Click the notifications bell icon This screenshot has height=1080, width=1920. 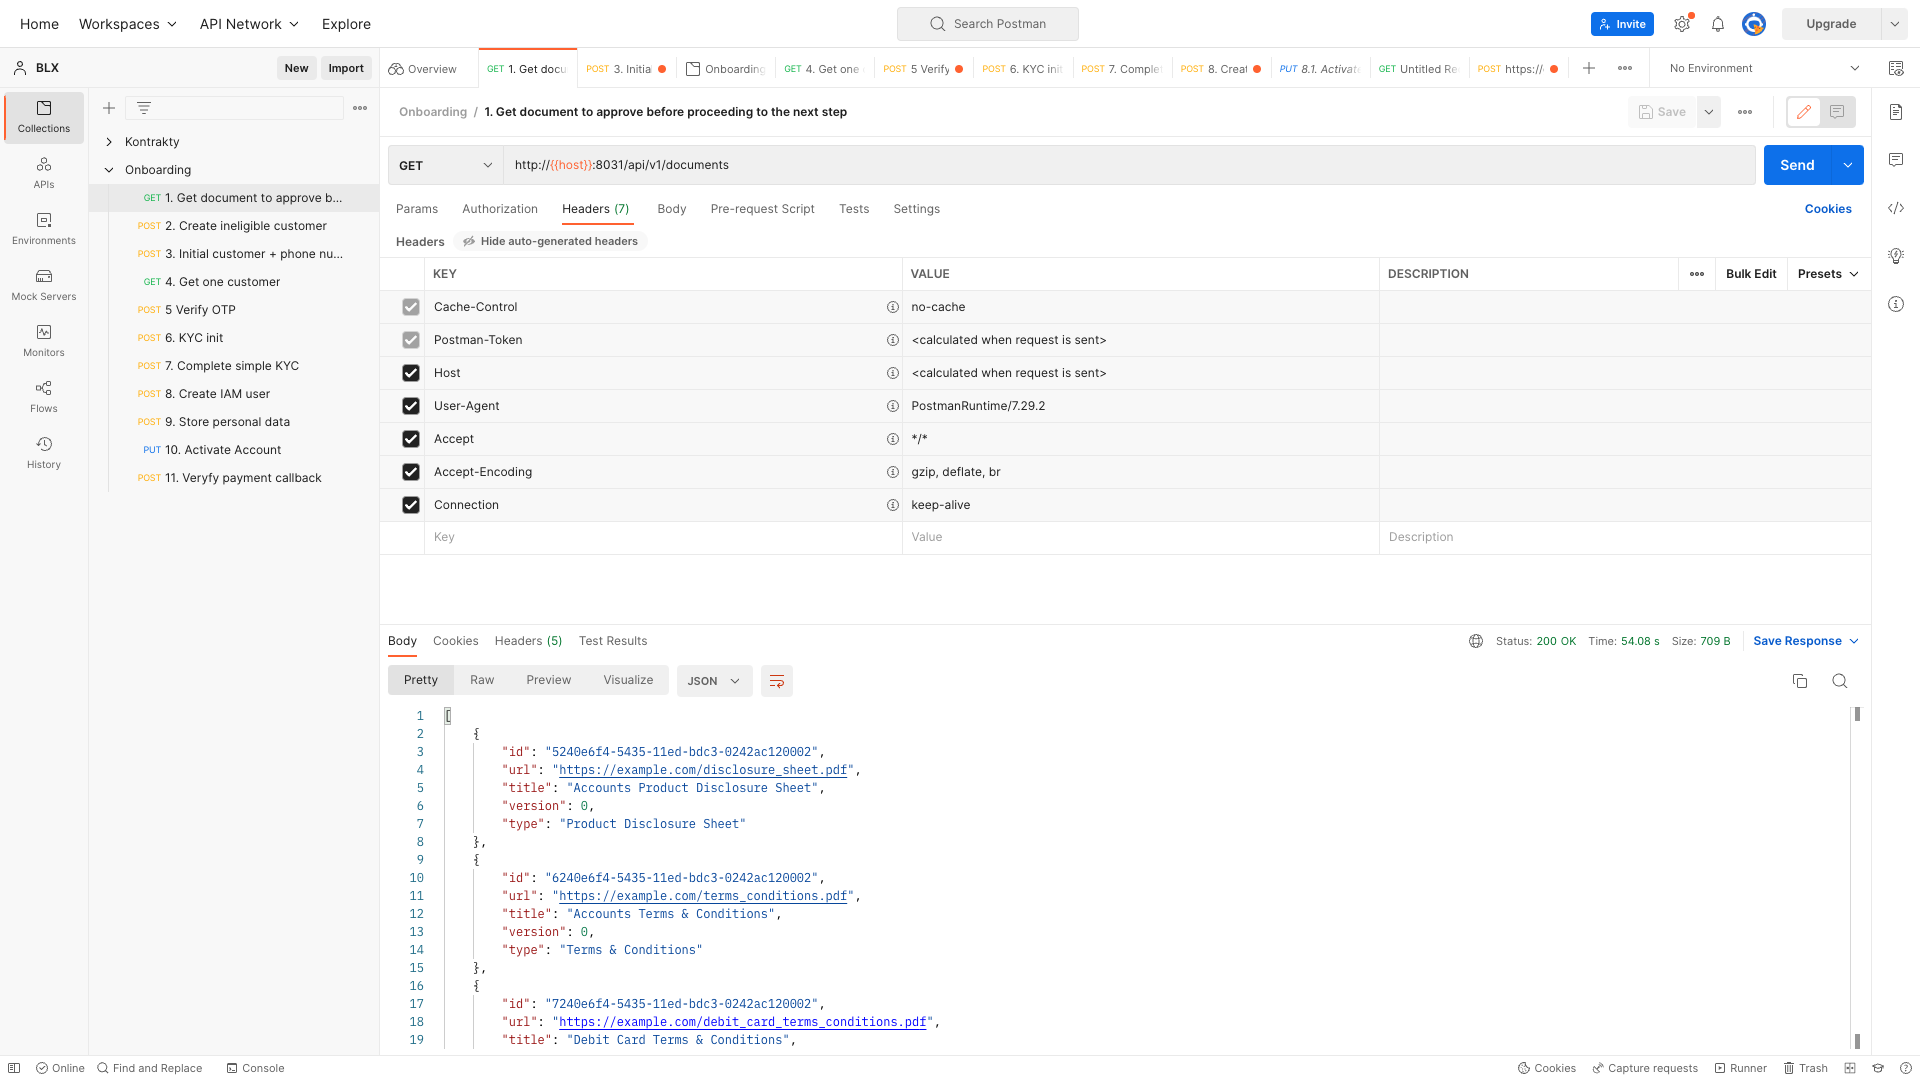[x=1717, y=24]
